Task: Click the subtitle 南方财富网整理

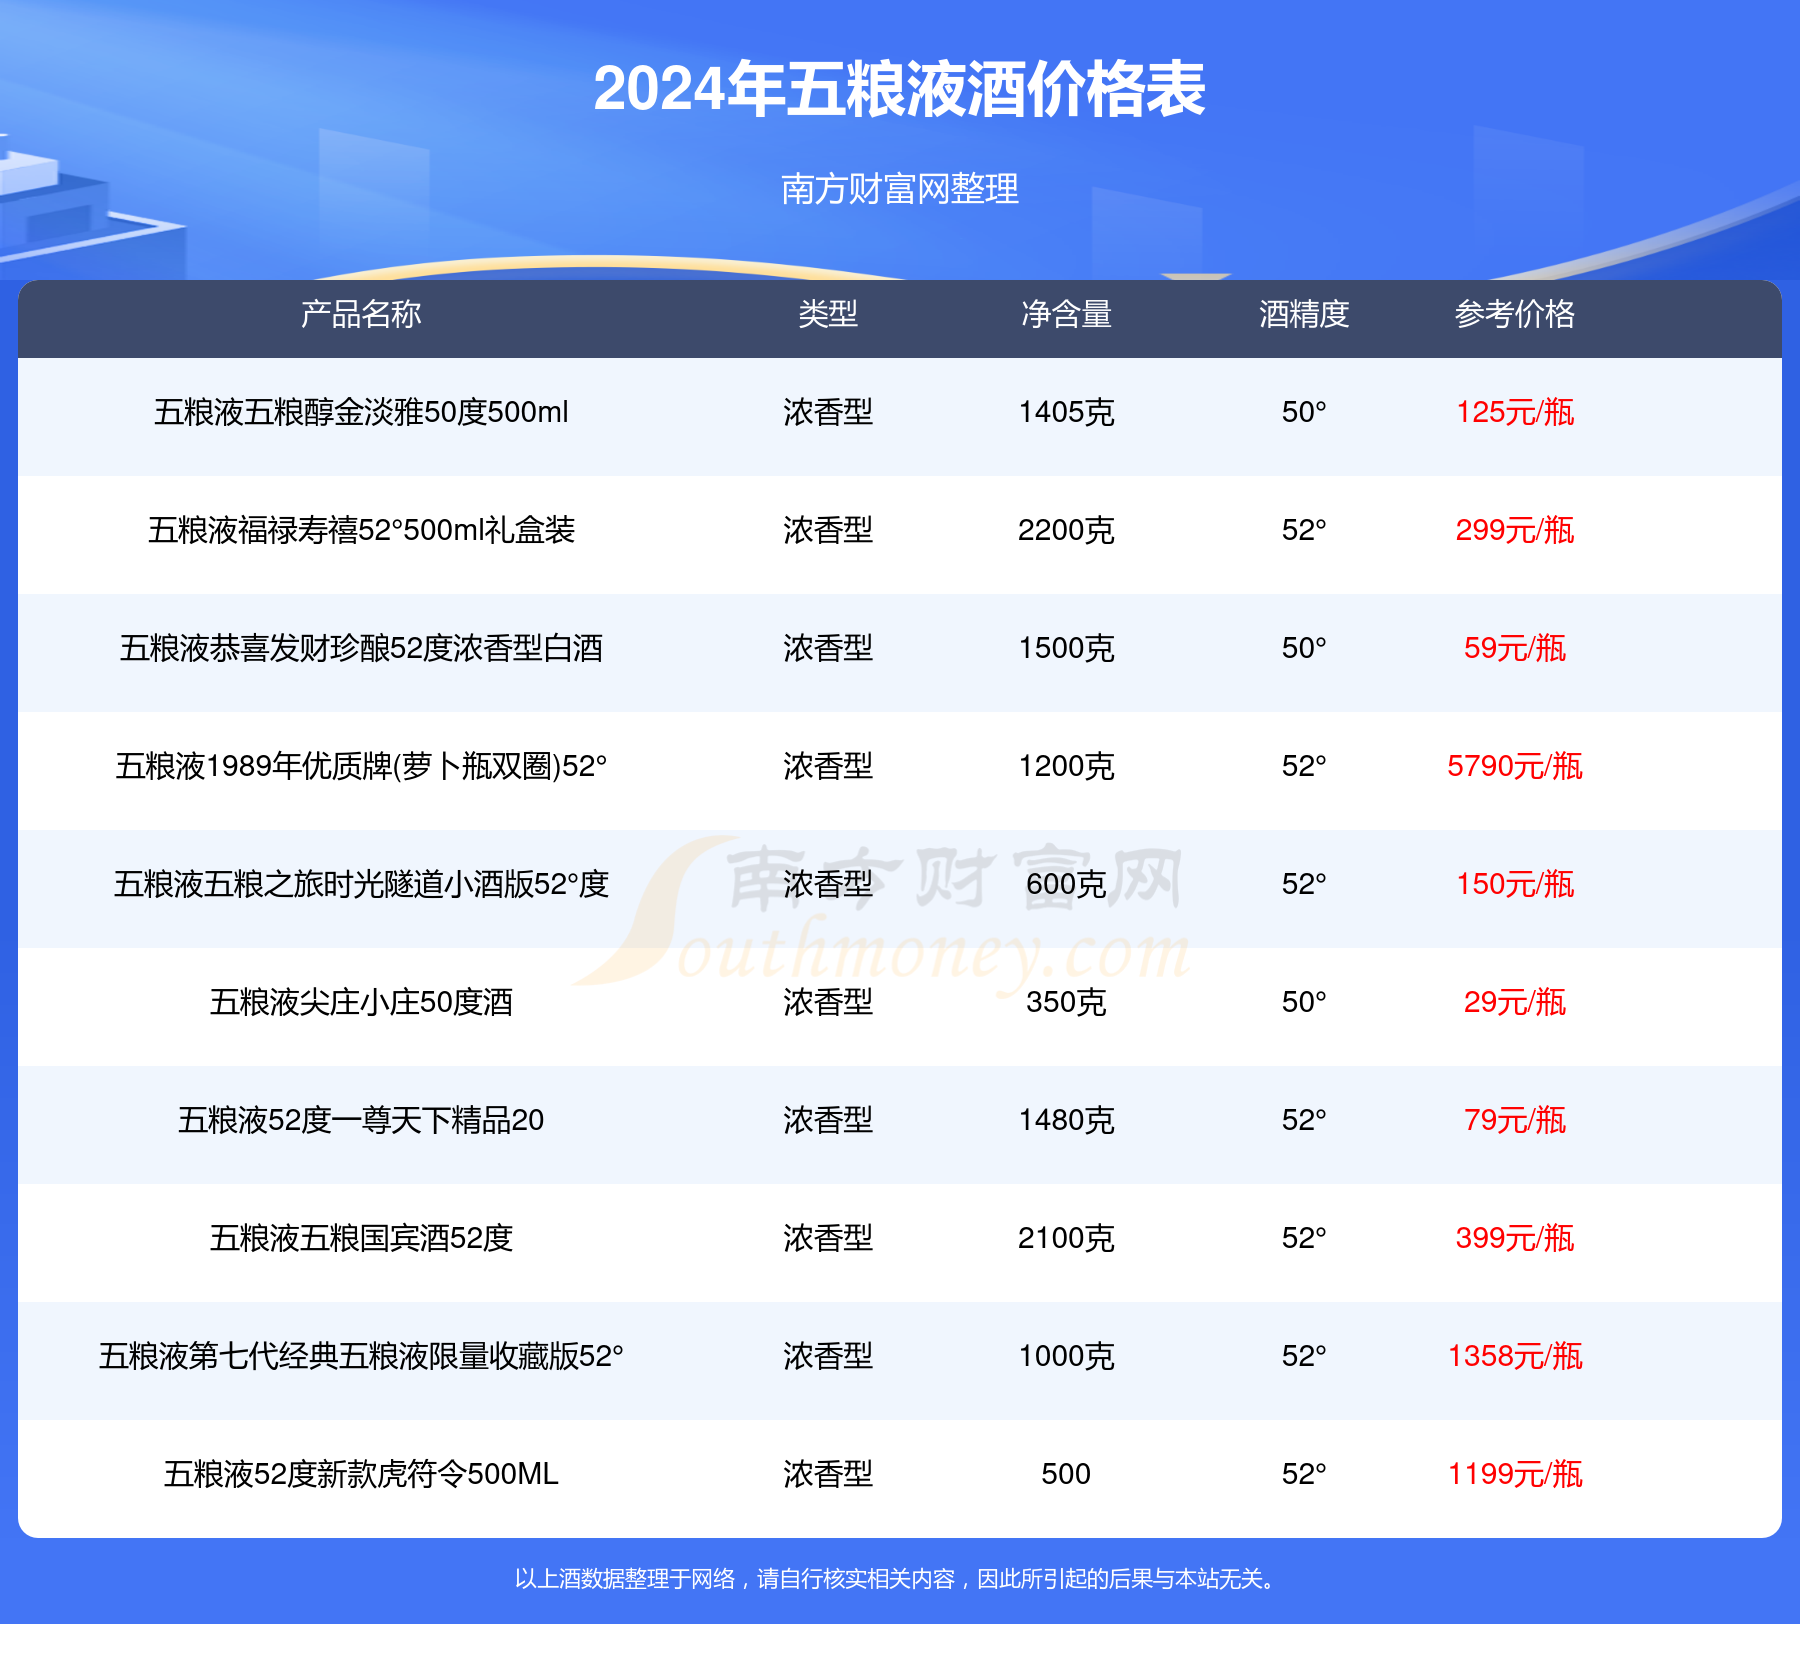Action: point(899,189)
